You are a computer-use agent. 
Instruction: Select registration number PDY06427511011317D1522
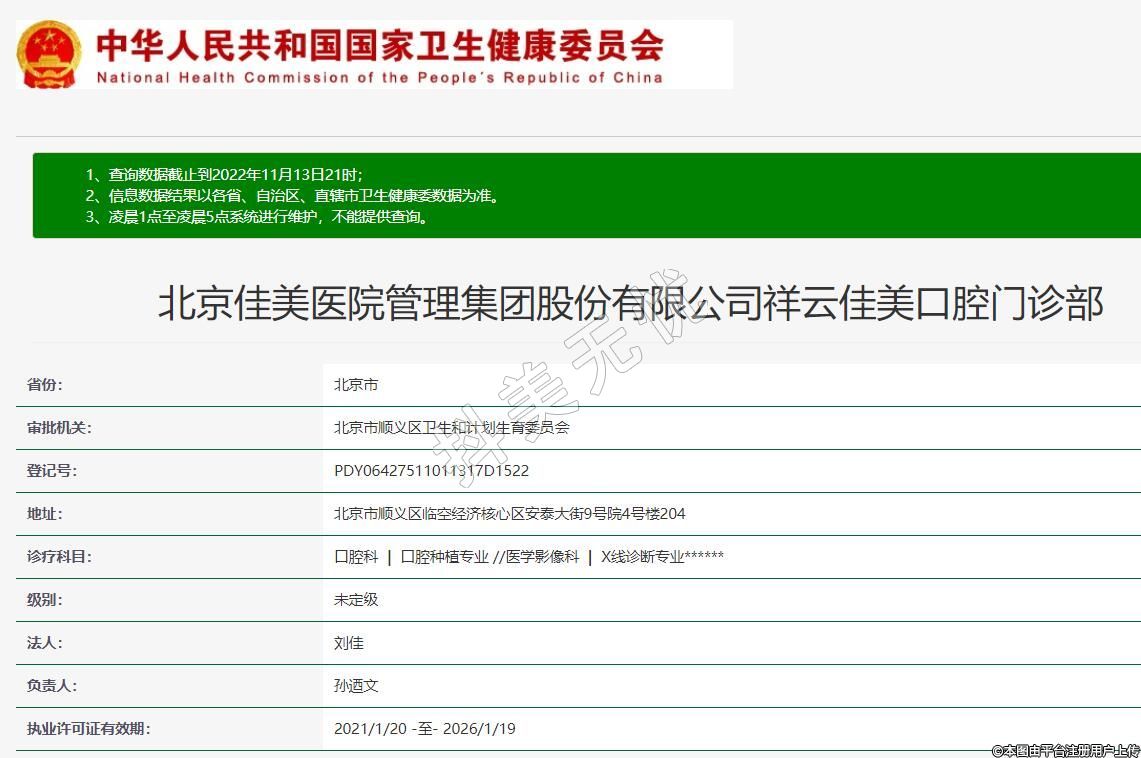431,471
